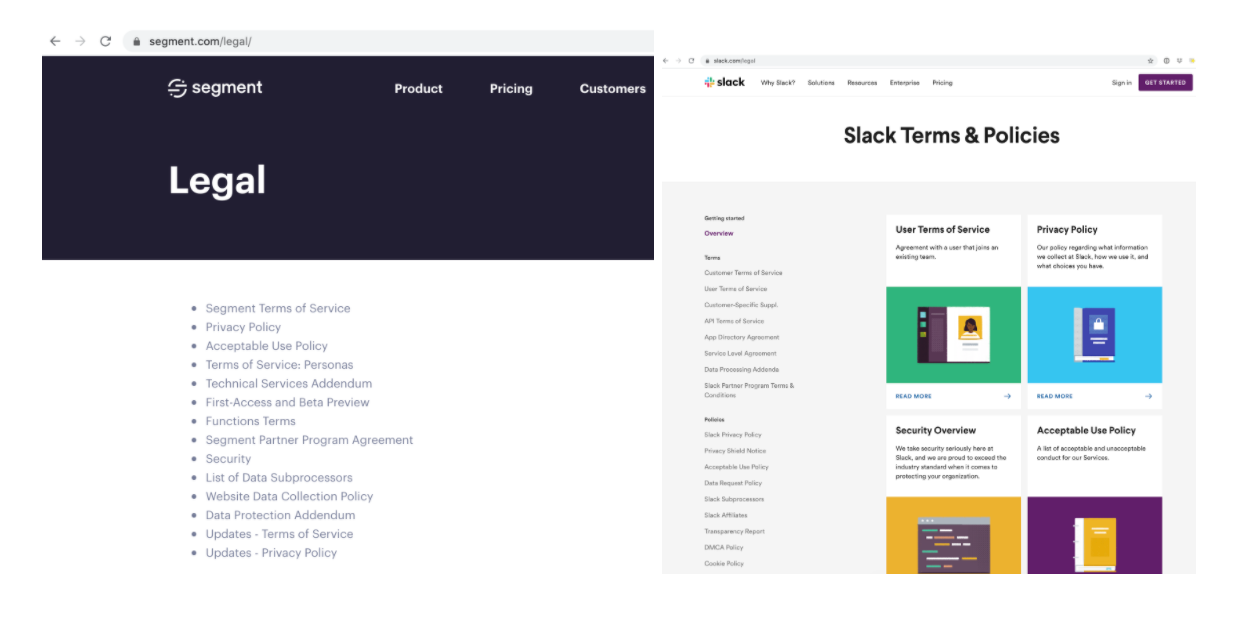
Task: Click the Segment logo
Action: 215,88
